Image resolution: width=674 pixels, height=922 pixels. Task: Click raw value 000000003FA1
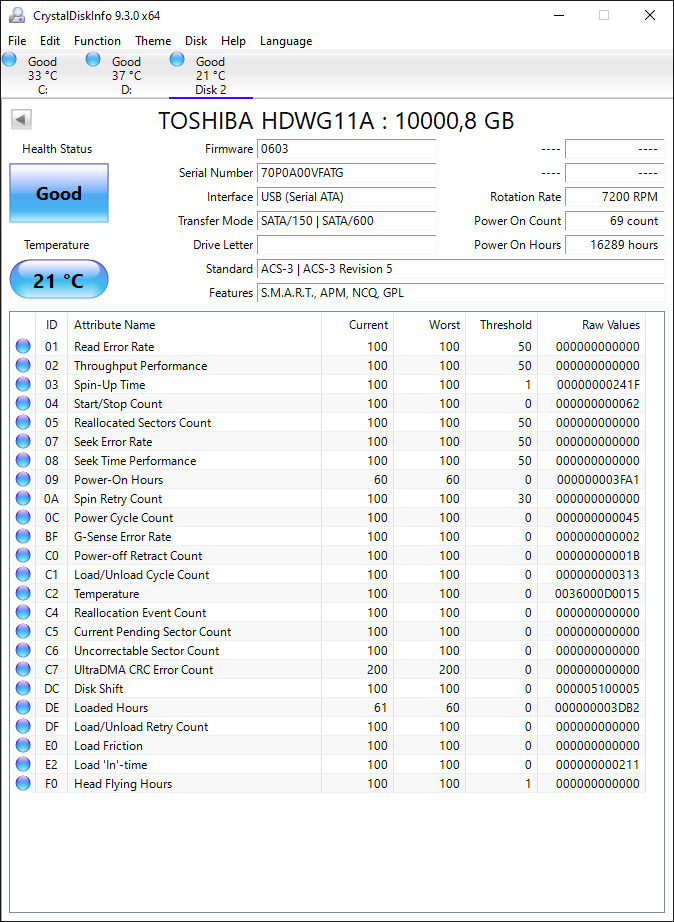tap(598, 479)
